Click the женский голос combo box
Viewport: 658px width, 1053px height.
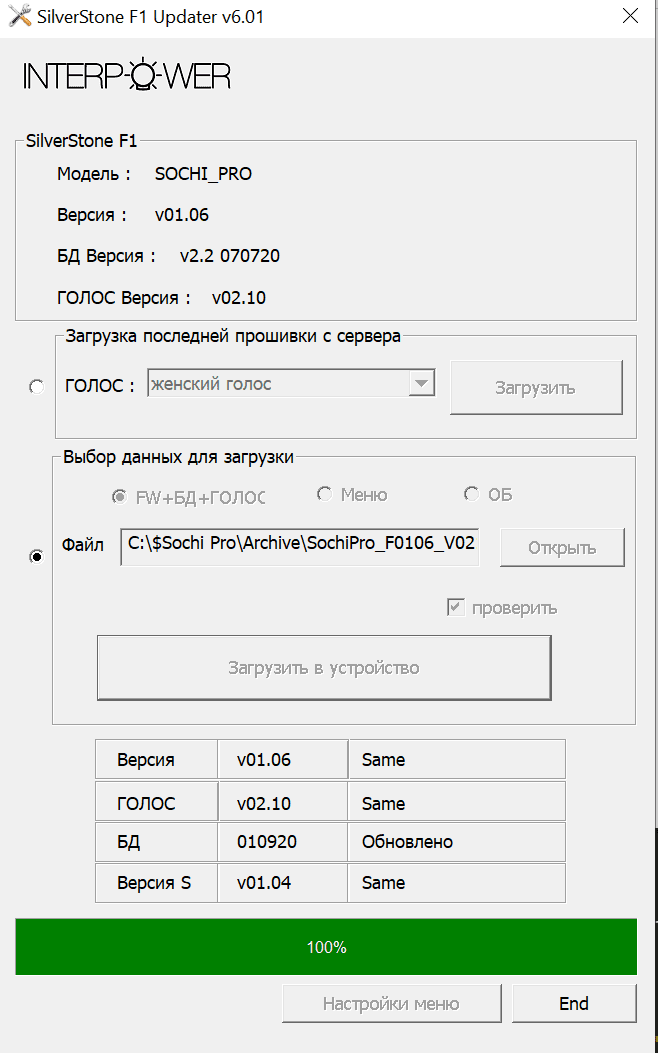click(278, 384)
